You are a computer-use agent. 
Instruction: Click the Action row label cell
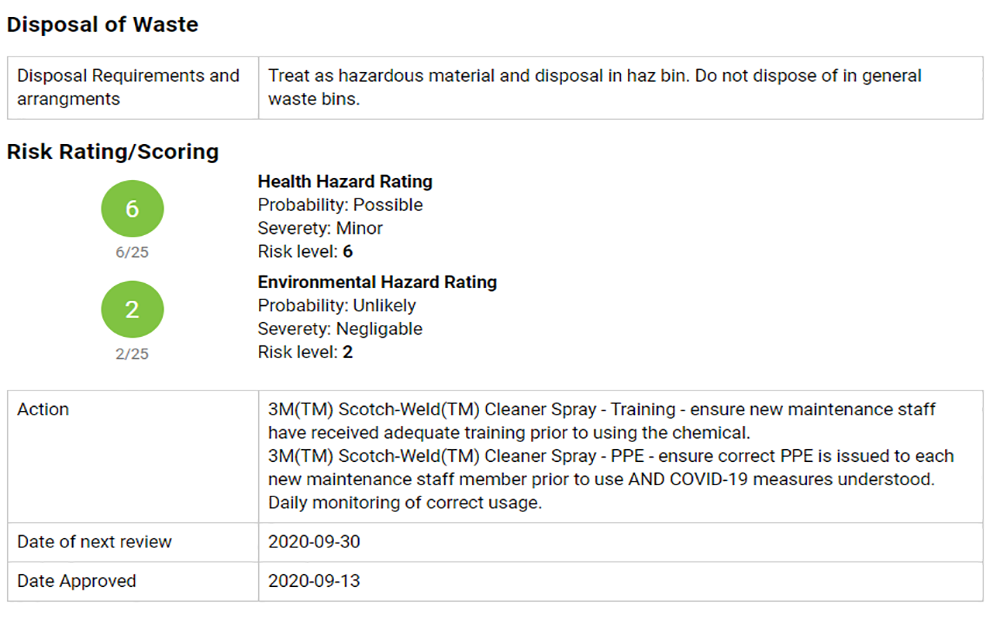(133, 457)
